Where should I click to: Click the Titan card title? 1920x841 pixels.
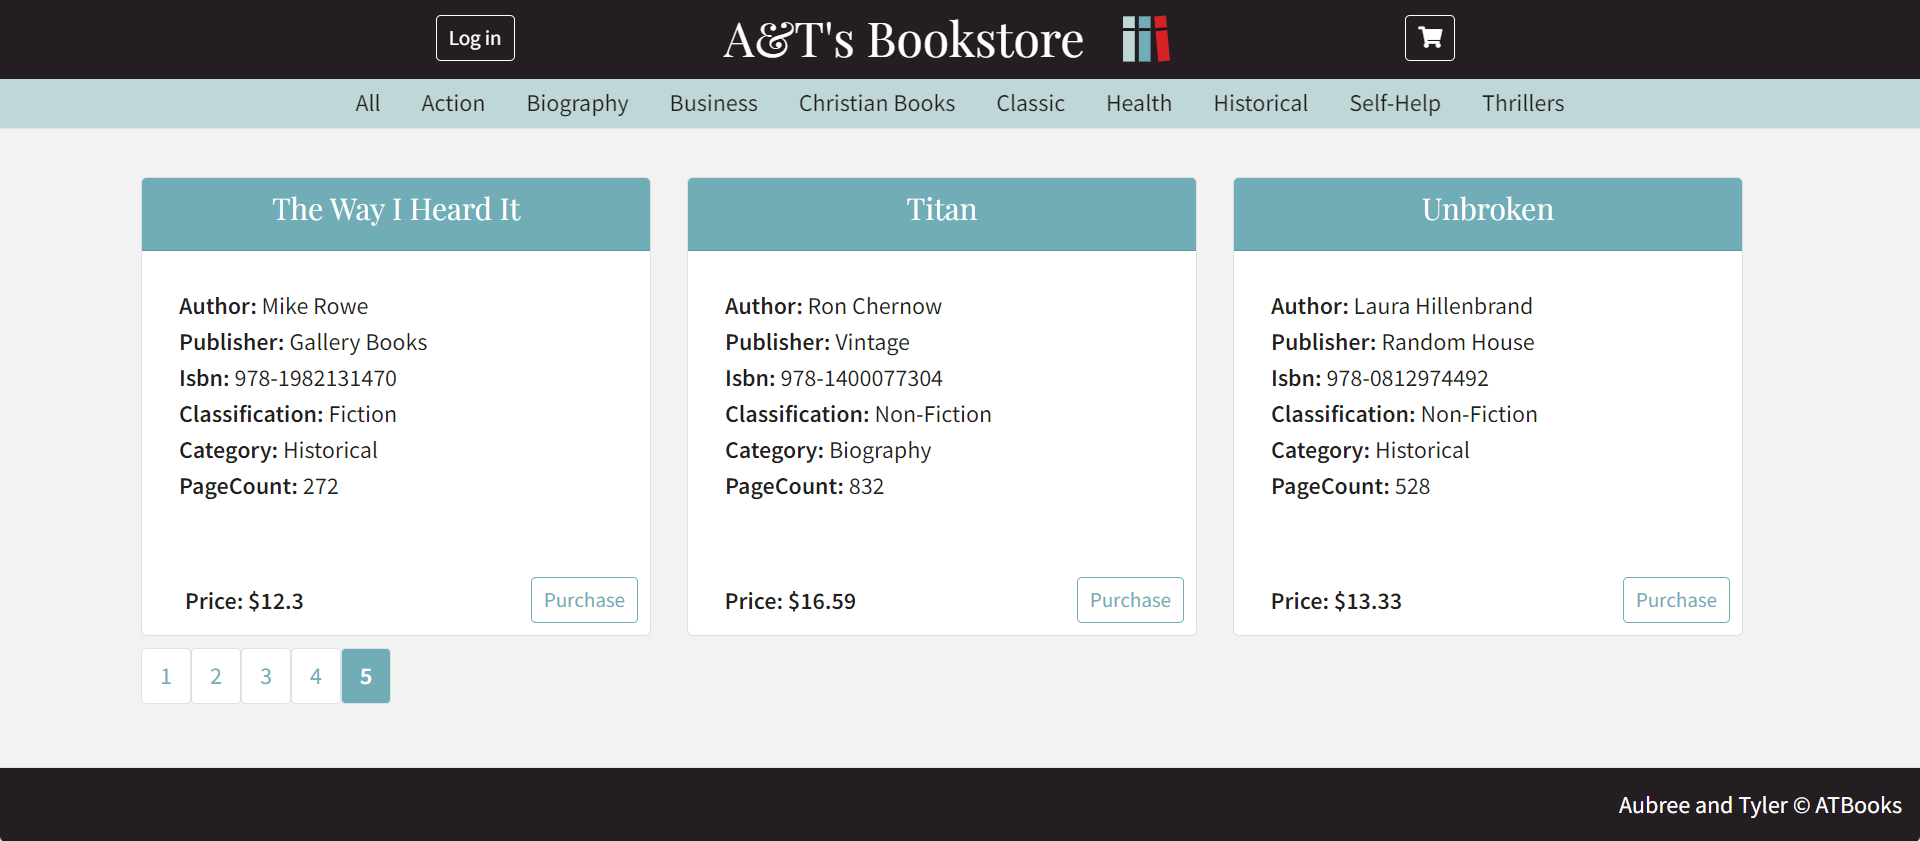pyautogui.click(x=942, y=209)
